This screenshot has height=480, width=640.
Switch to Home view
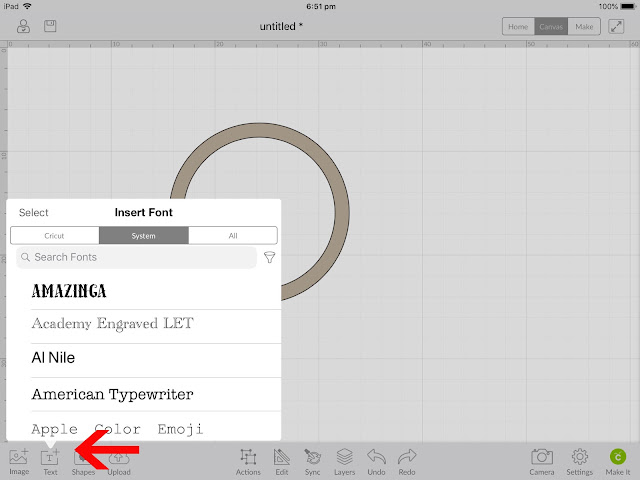tap(518, 27)
